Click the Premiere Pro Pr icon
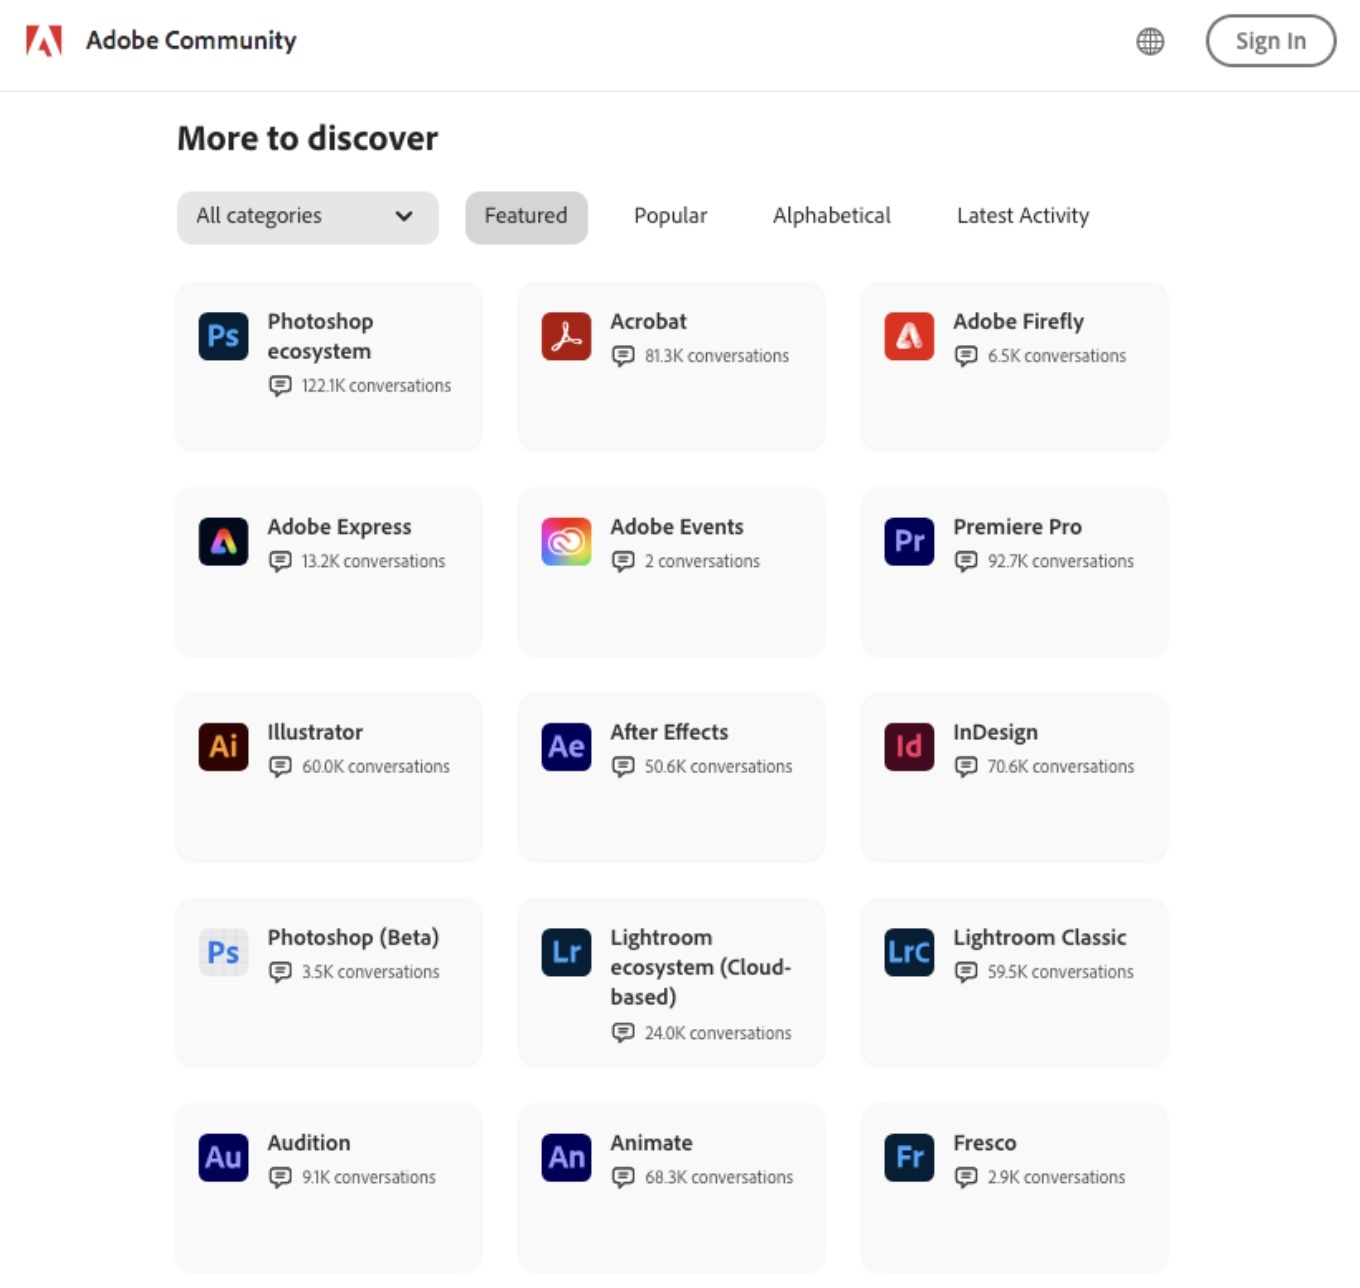The image size is (1360, 1288). (x=909, y=541)
